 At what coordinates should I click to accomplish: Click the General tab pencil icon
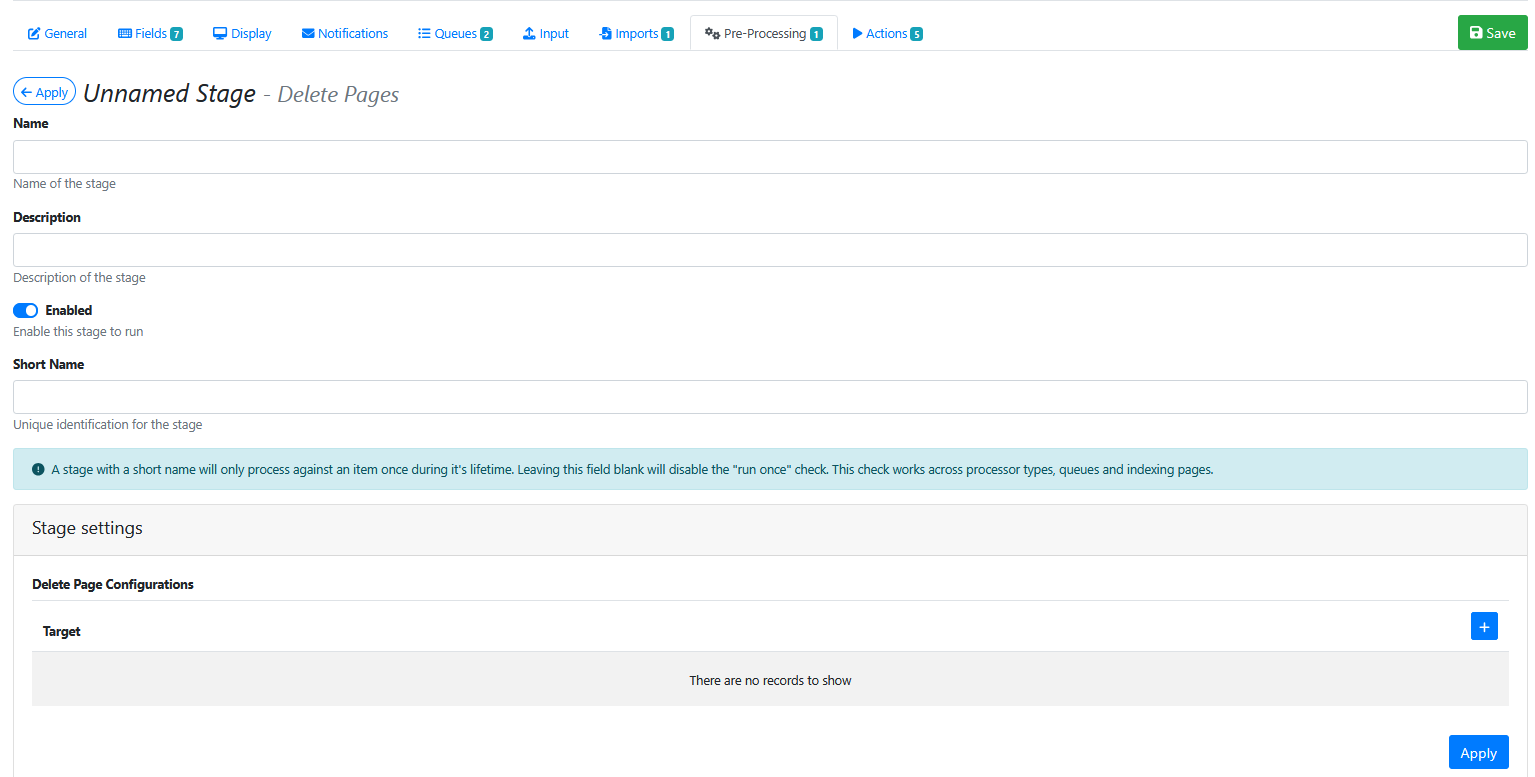pyautogui.click(x=34, y=34)
